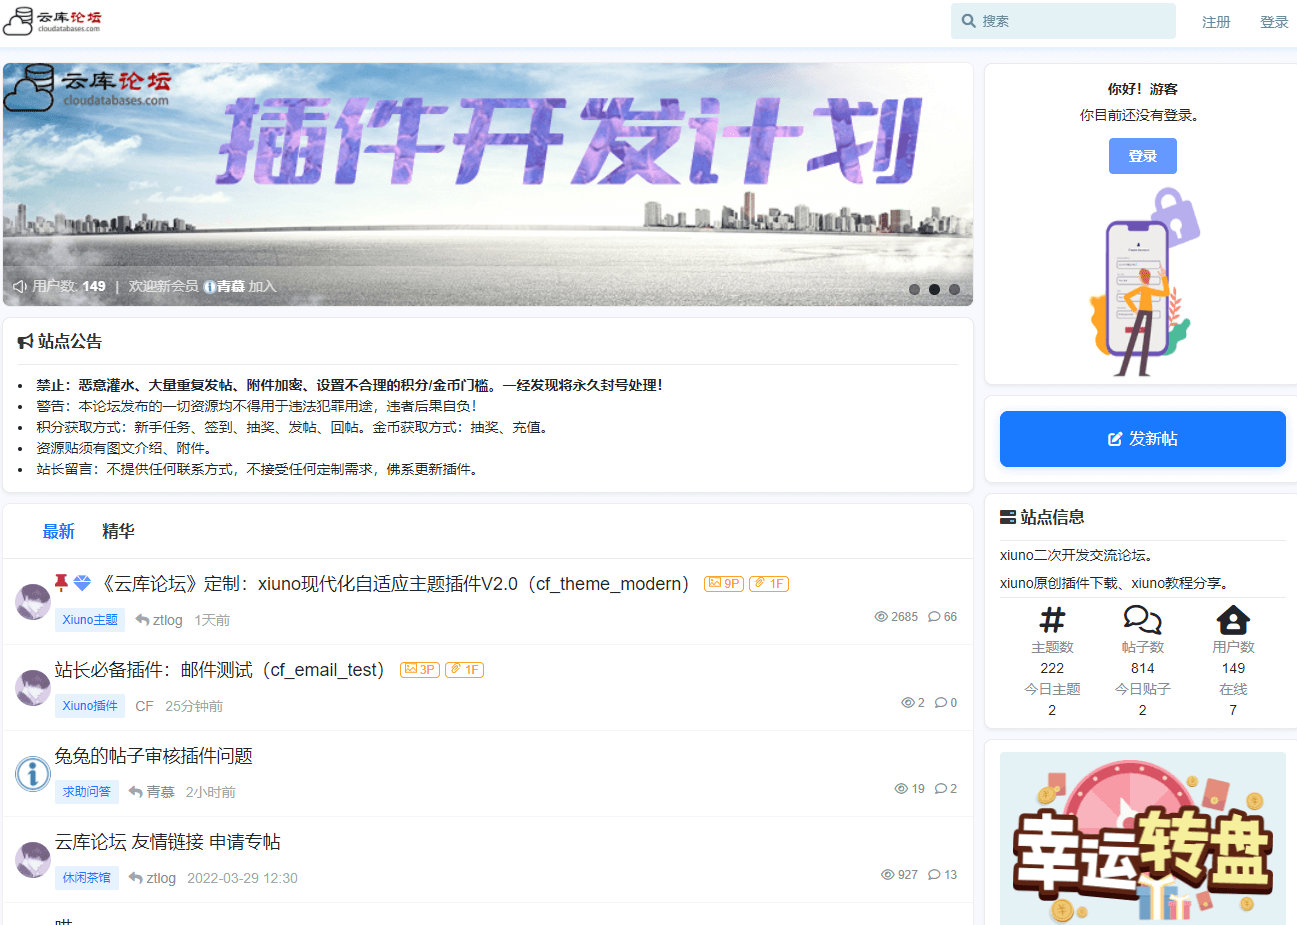Click the eye icon showing 927 views
This screenshot has height=925, width=1297.
[888, 875]
